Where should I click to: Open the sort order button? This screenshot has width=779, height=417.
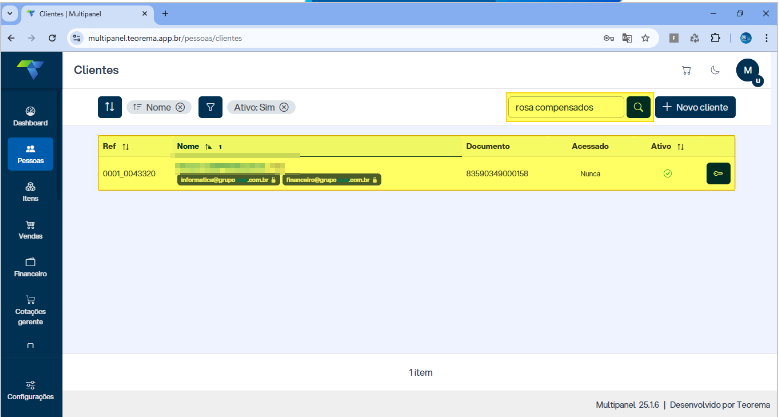(x=110, y=107)
